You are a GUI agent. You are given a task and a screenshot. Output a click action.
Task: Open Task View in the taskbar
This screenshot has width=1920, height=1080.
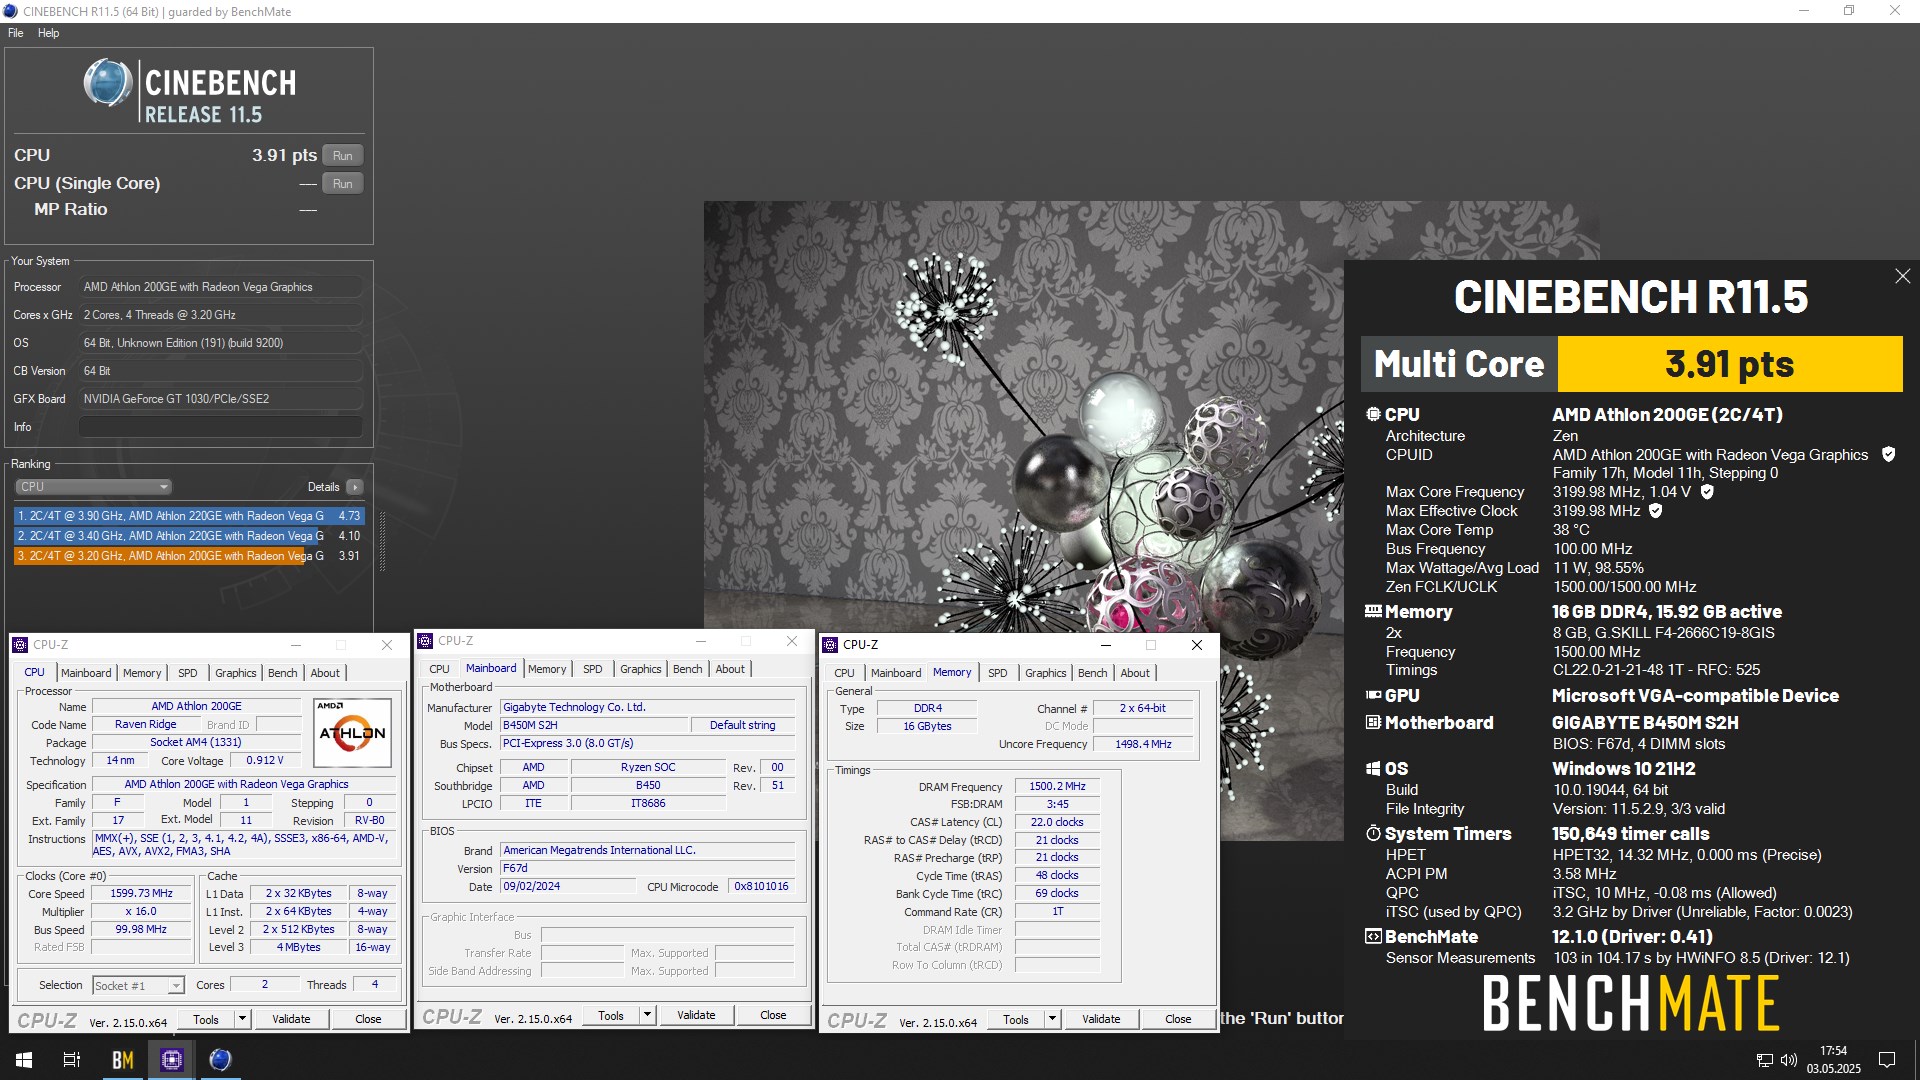pyautogui.click(x=72, y=1060)
